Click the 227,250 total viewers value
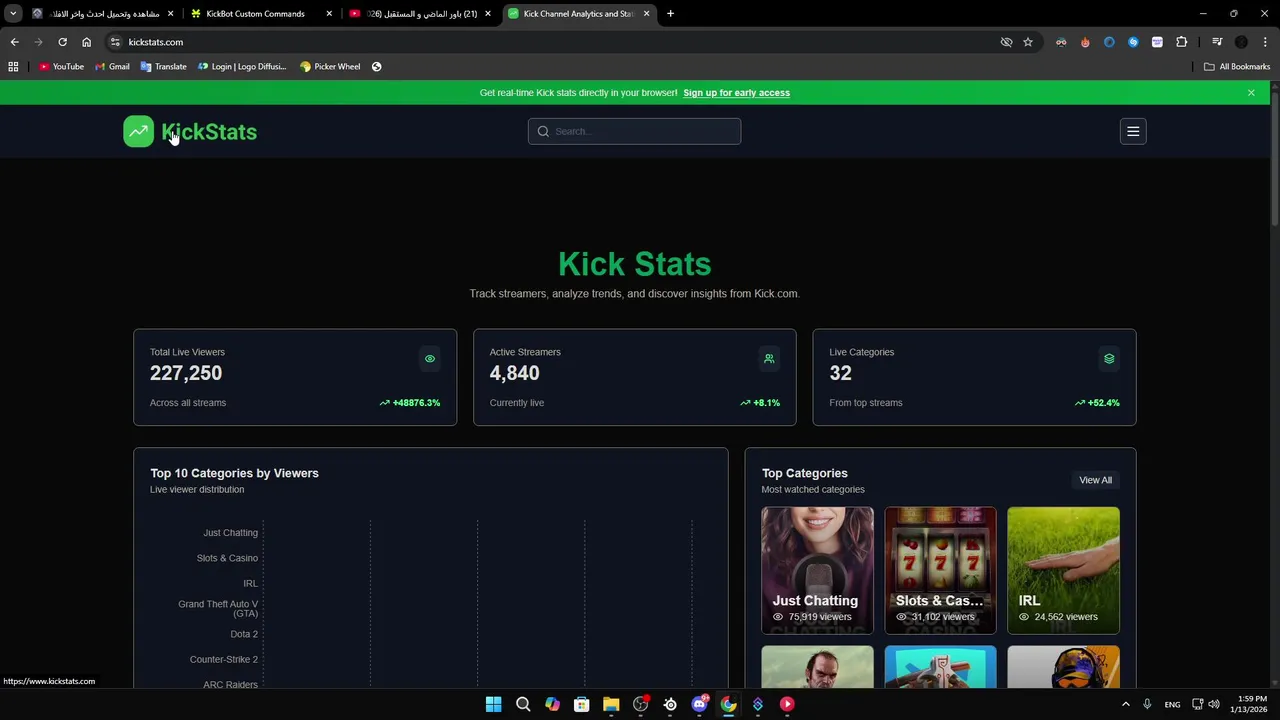 (x=186, y=373)
